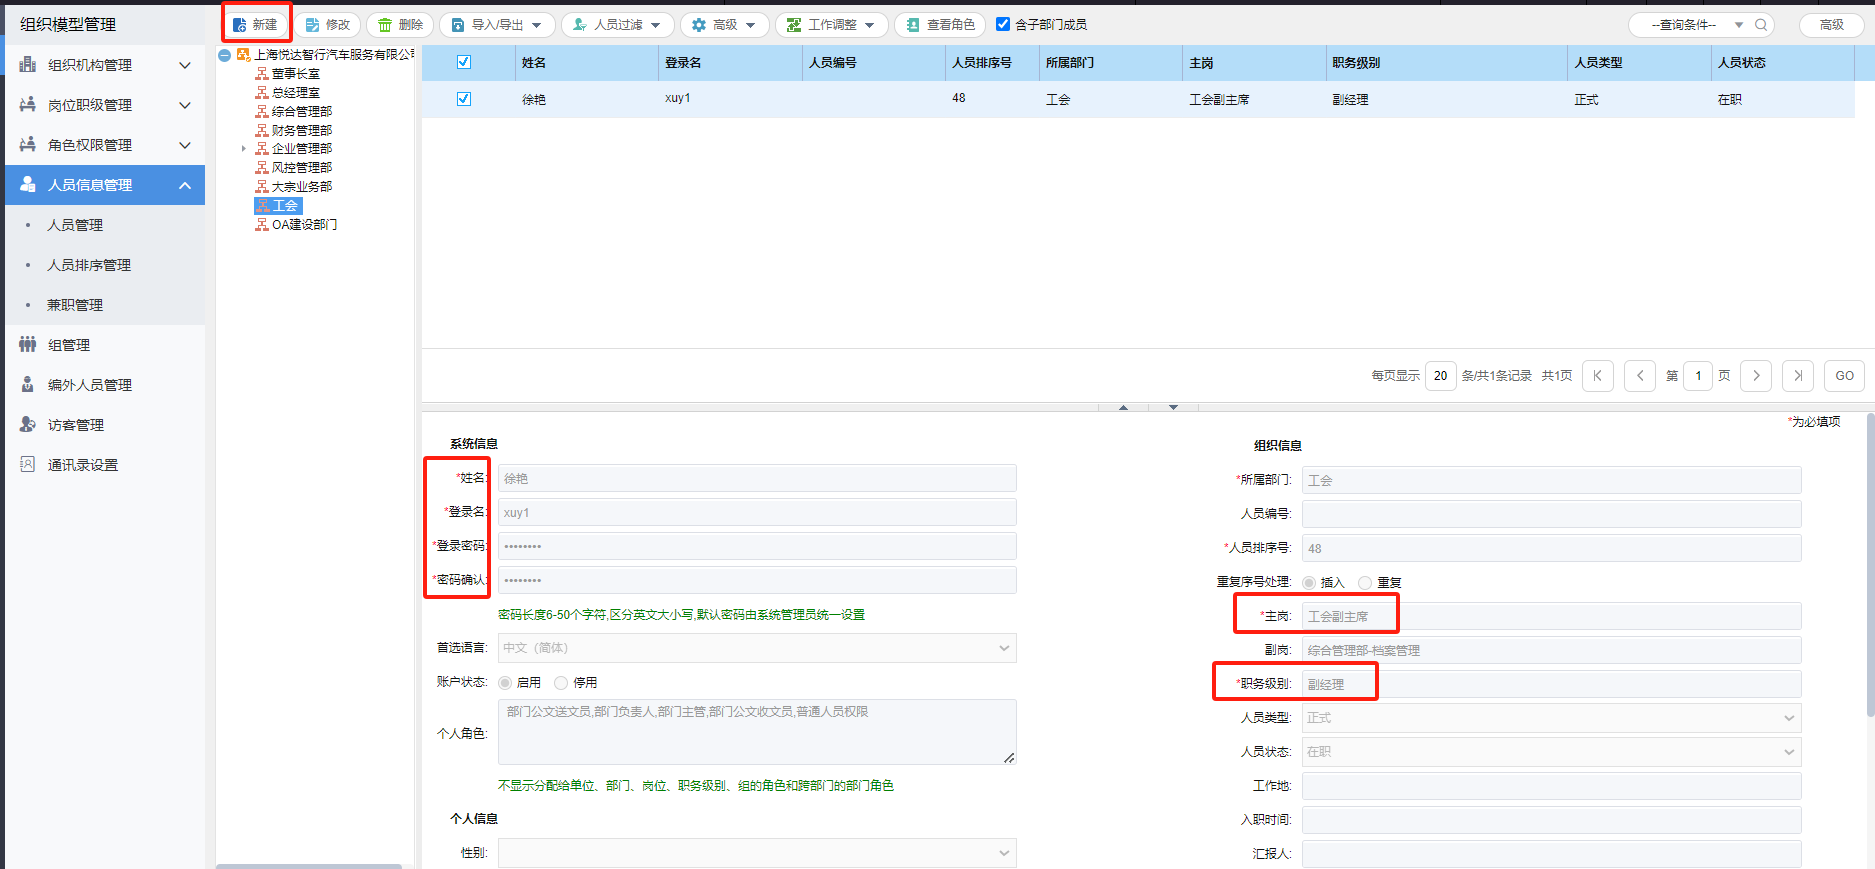Screen dimensions: 1875x869
Task: Click the search magnifier in 查询条件 box
Action: (x=1761, y=25)
